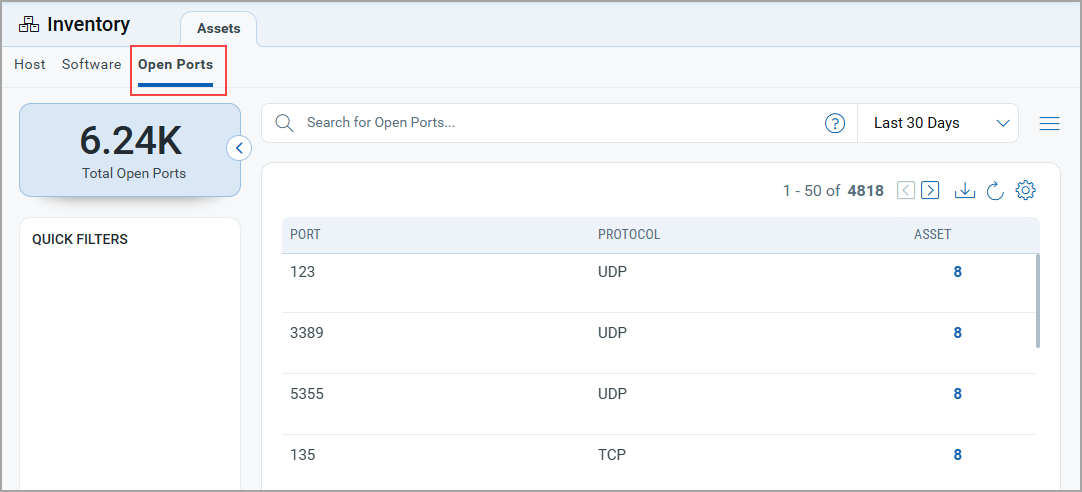Go to next page of results
1082x492 pixels.
[930, 190]
